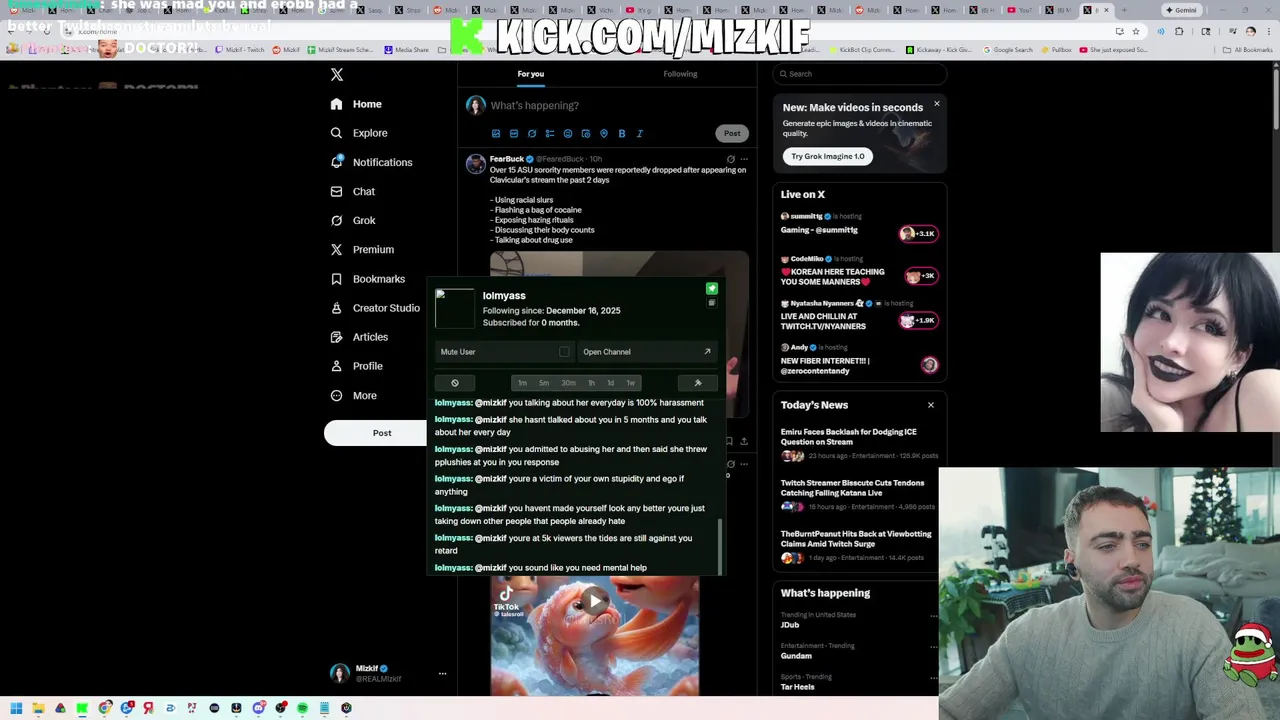Open more options on FearBuck's post
Viewport: 1280px width, 720px height.
(x=743, y=159)
